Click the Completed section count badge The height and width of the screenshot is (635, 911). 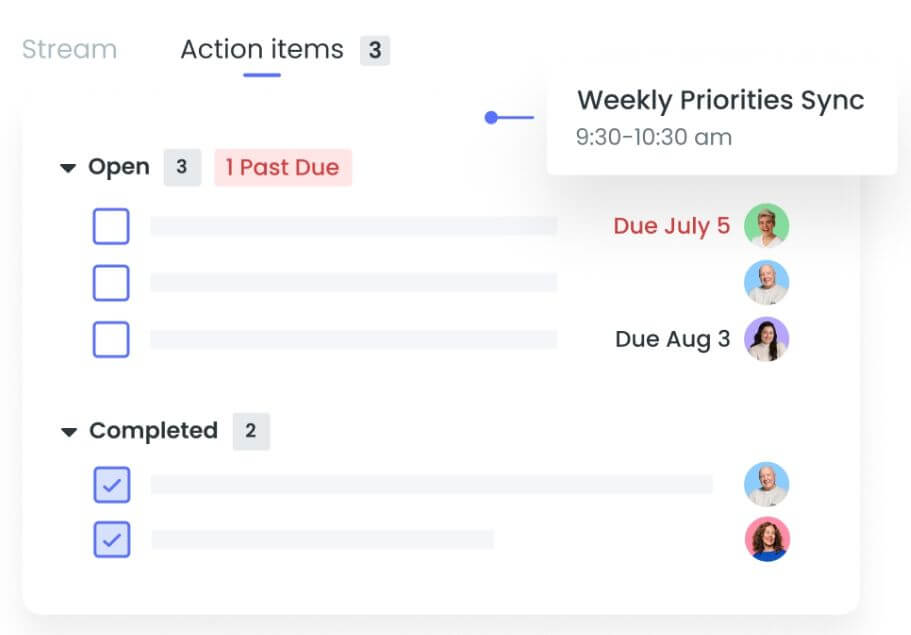coord(251,431)
